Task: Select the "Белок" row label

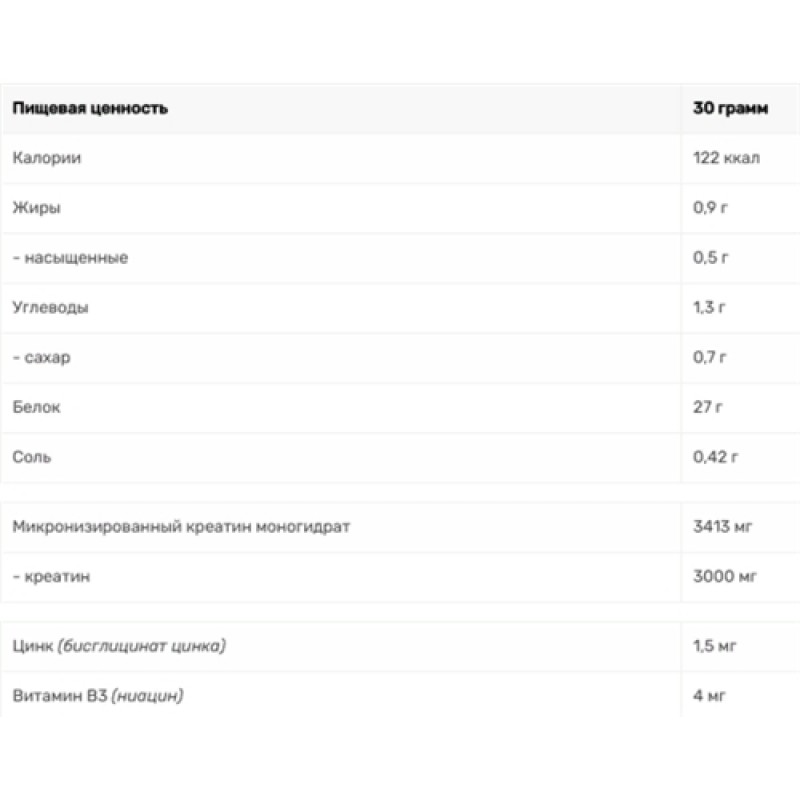Action: (x=39, y=407)
